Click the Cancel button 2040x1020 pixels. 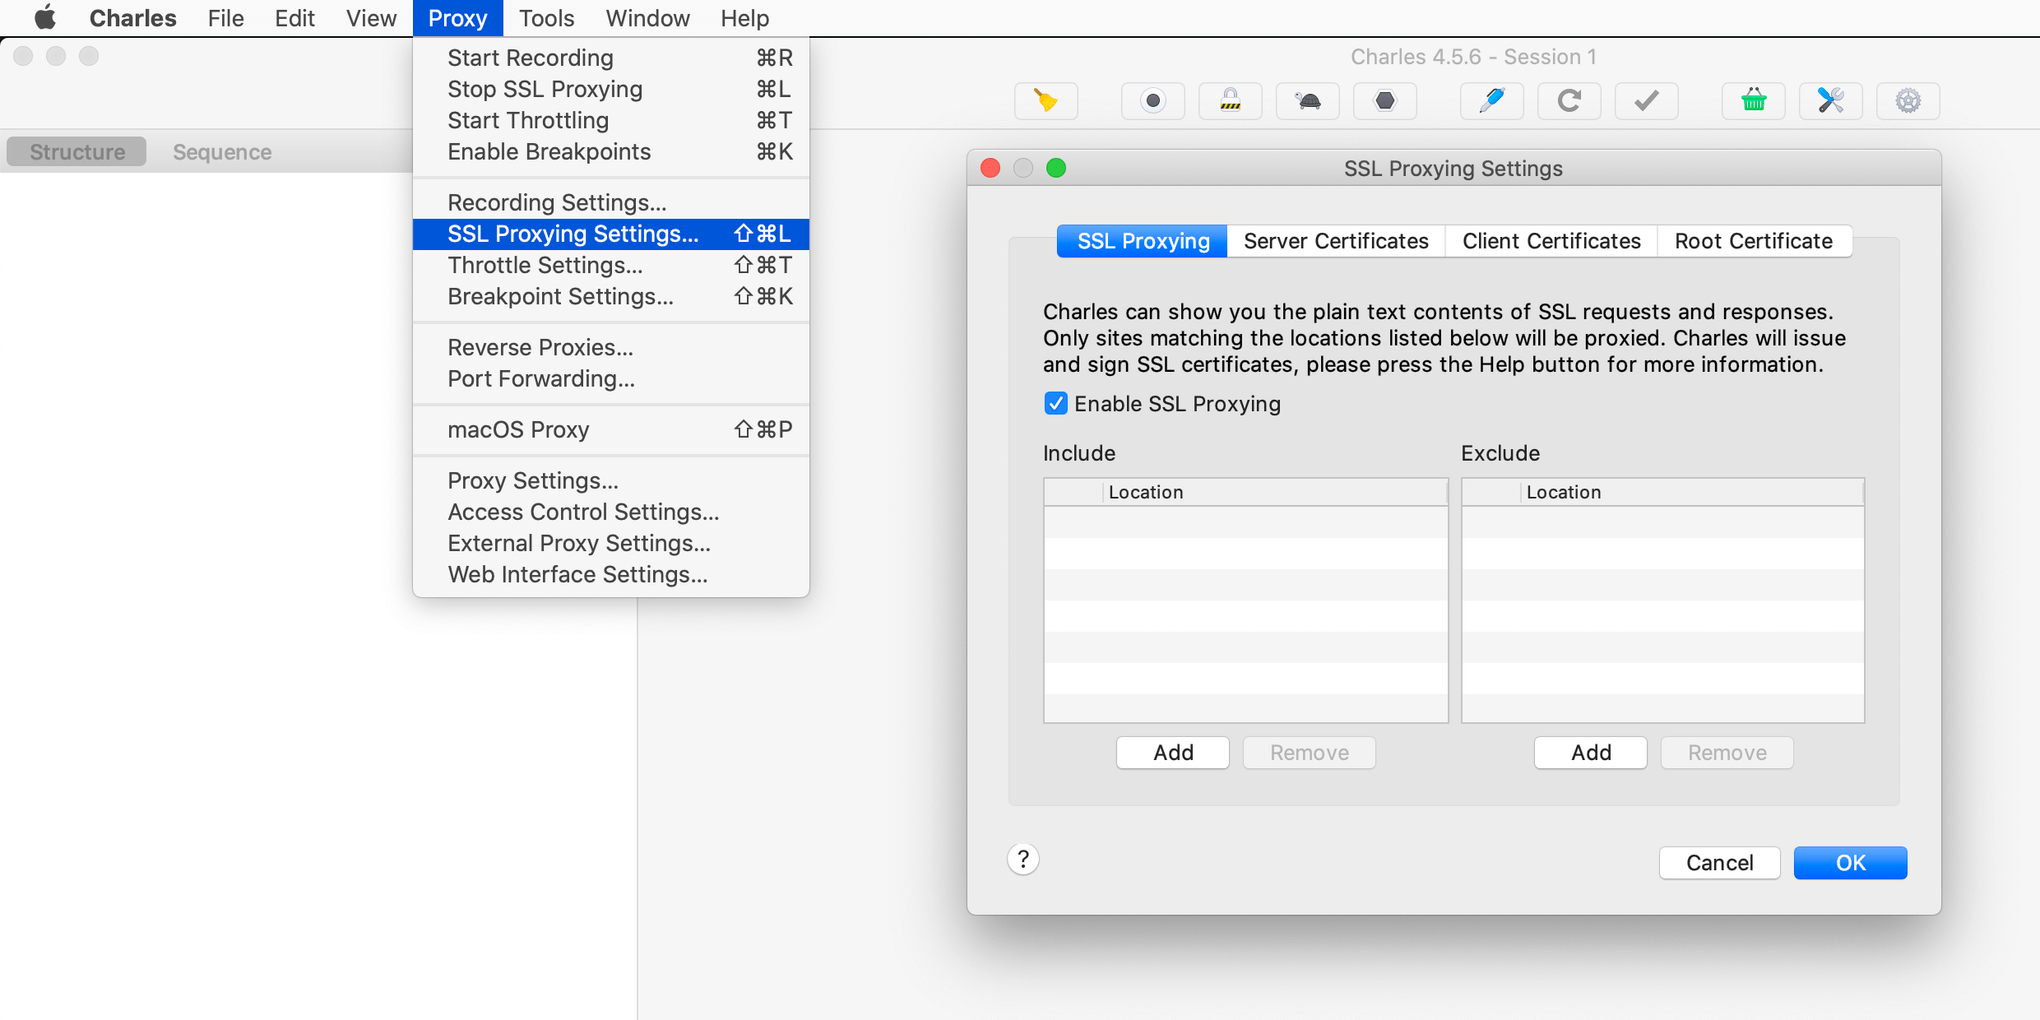tap(1720, 863)
